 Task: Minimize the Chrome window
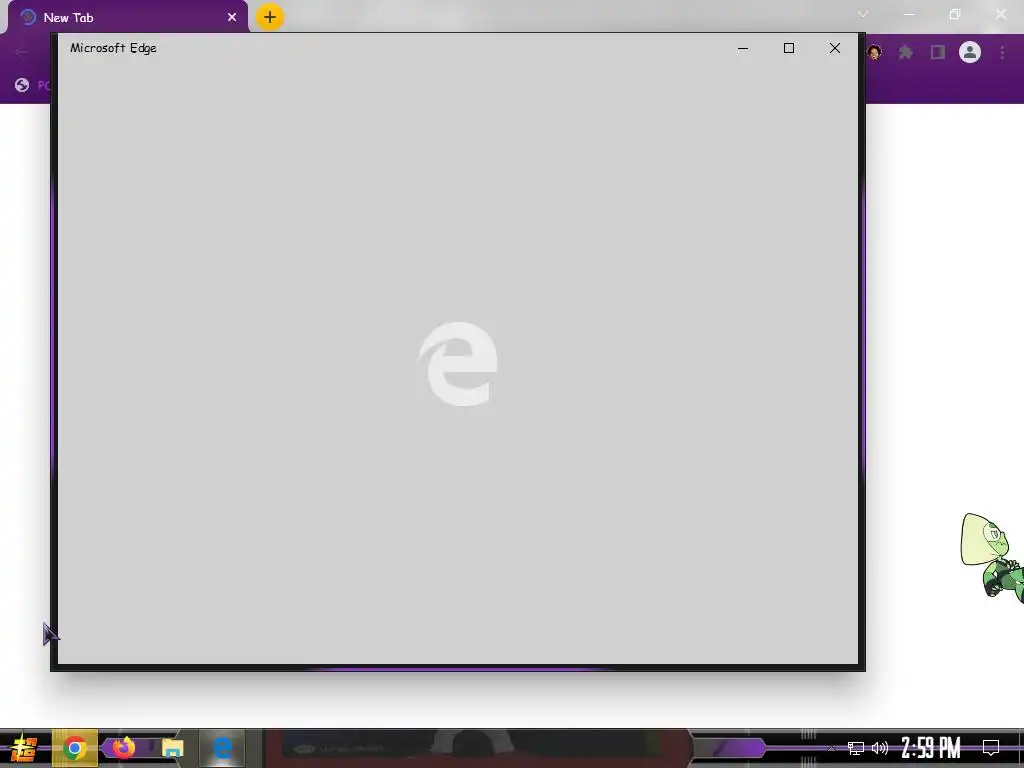(909, 14)
